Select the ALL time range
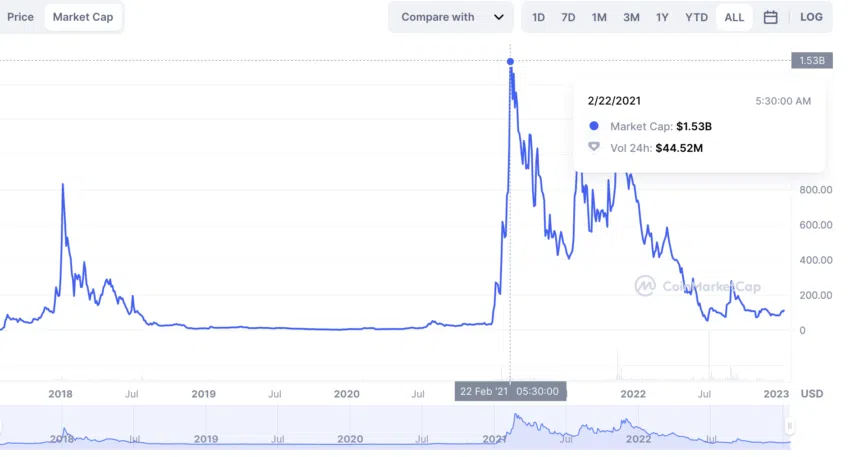Screen dimensions: 850x457 pos(734,17)
